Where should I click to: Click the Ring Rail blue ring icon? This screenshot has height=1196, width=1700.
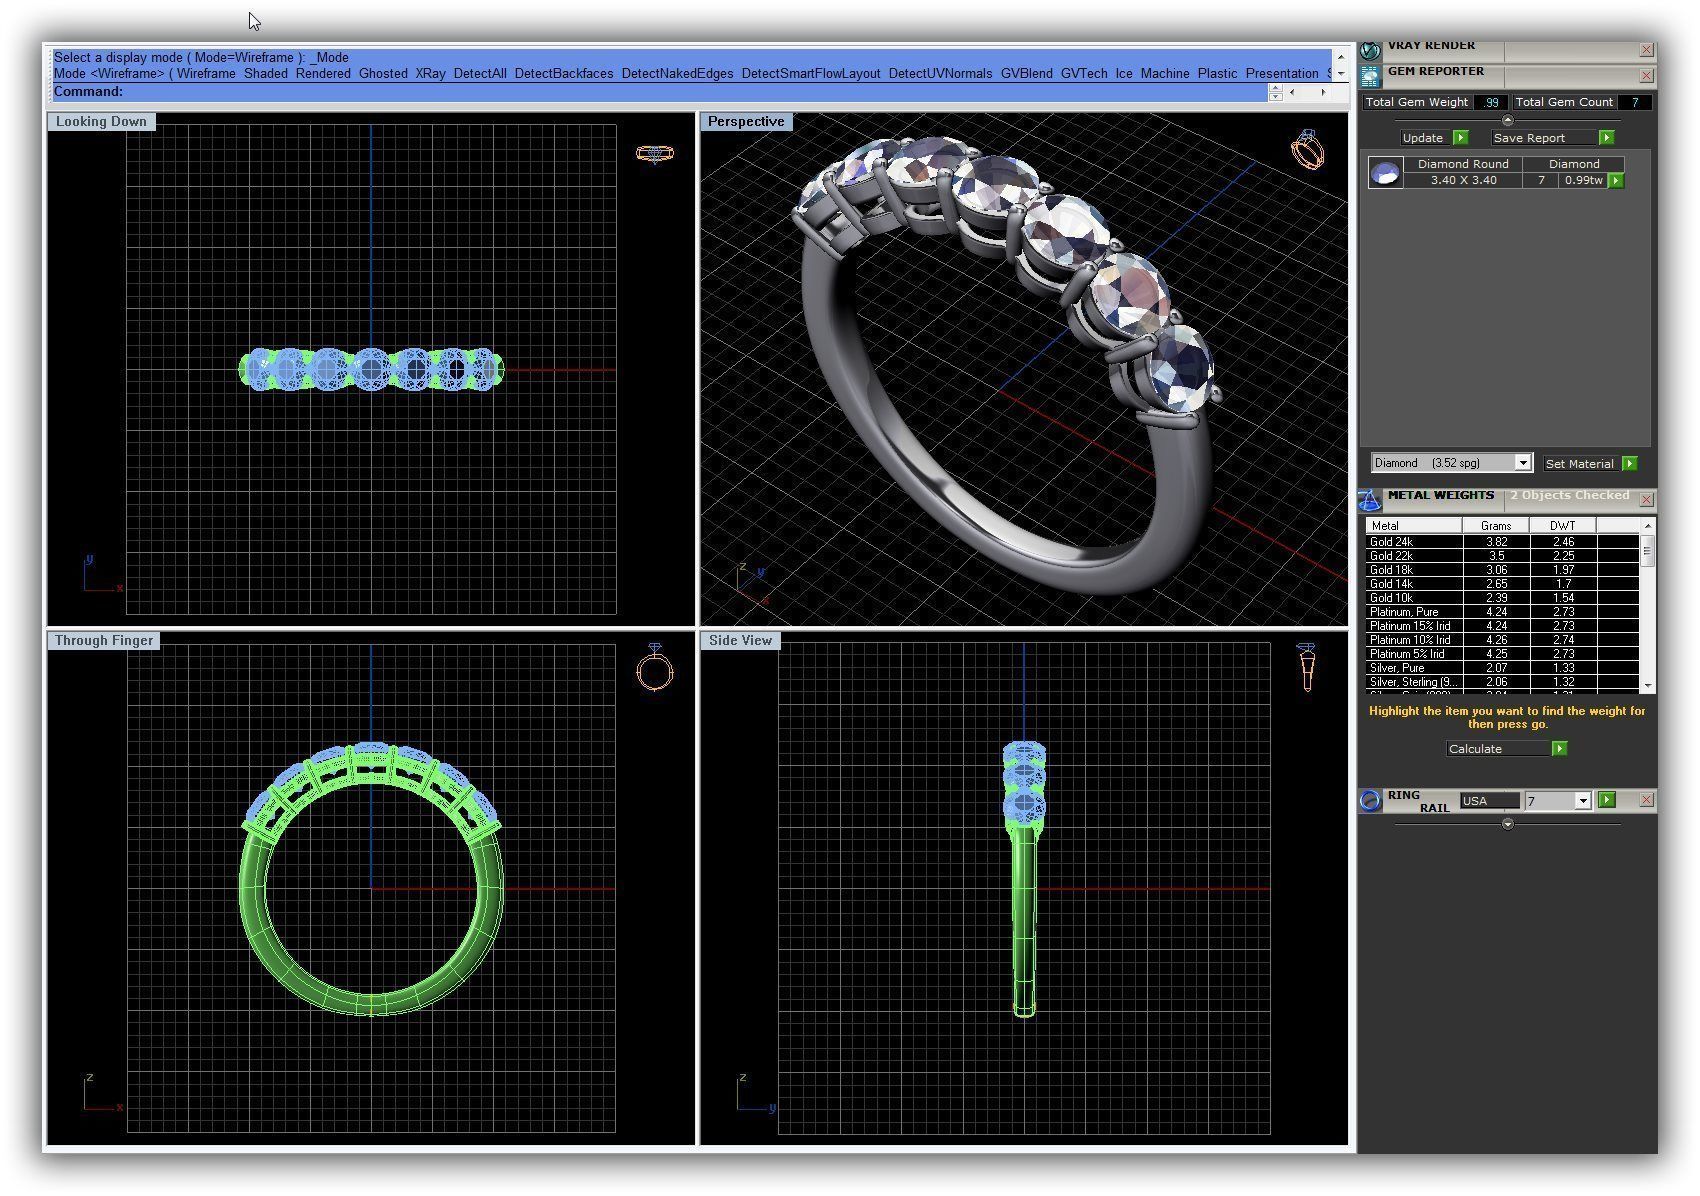[1370, 800]
